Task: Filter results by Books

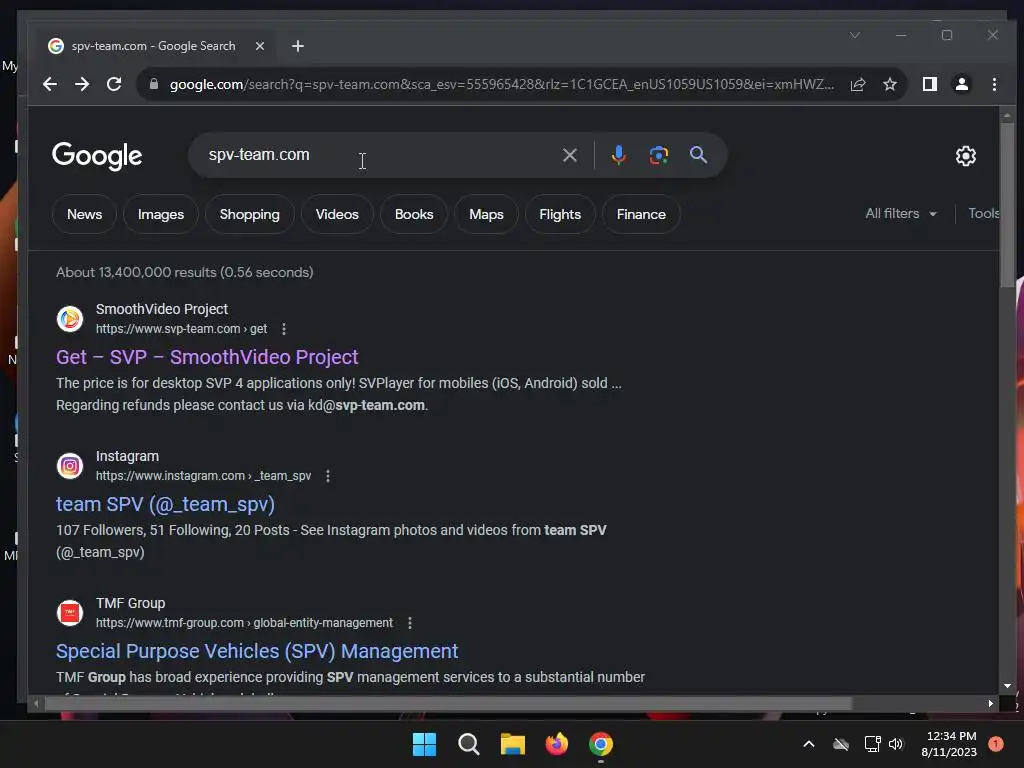Action: (x=414, y=214)
